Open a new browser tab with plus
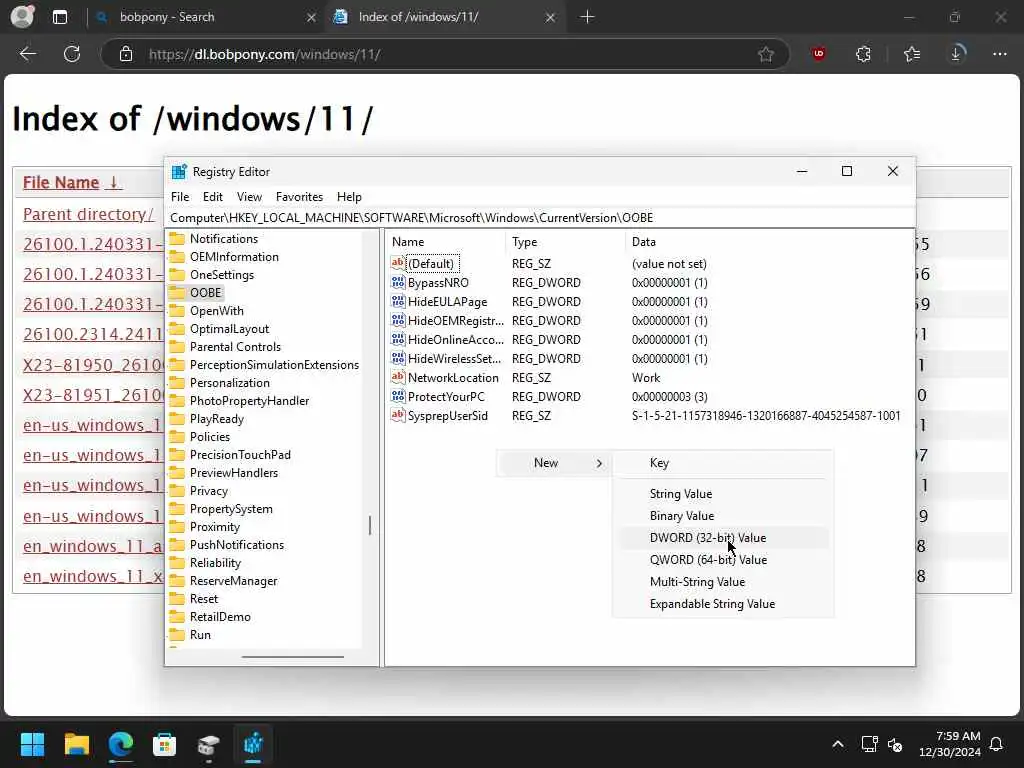The height and width of the screenshot is (768, 1024). pos(587,17)
